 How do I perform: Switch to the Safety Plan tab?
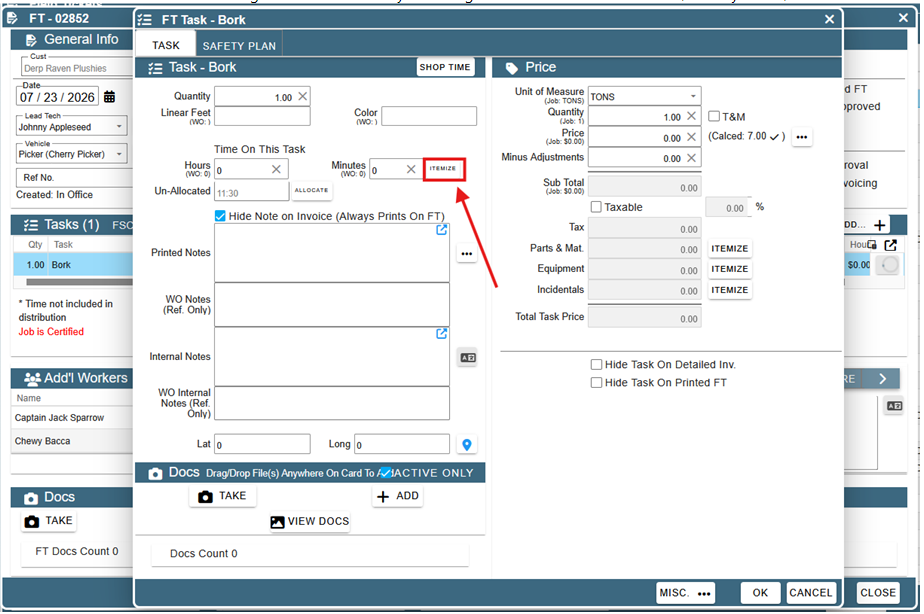[239, 45]
